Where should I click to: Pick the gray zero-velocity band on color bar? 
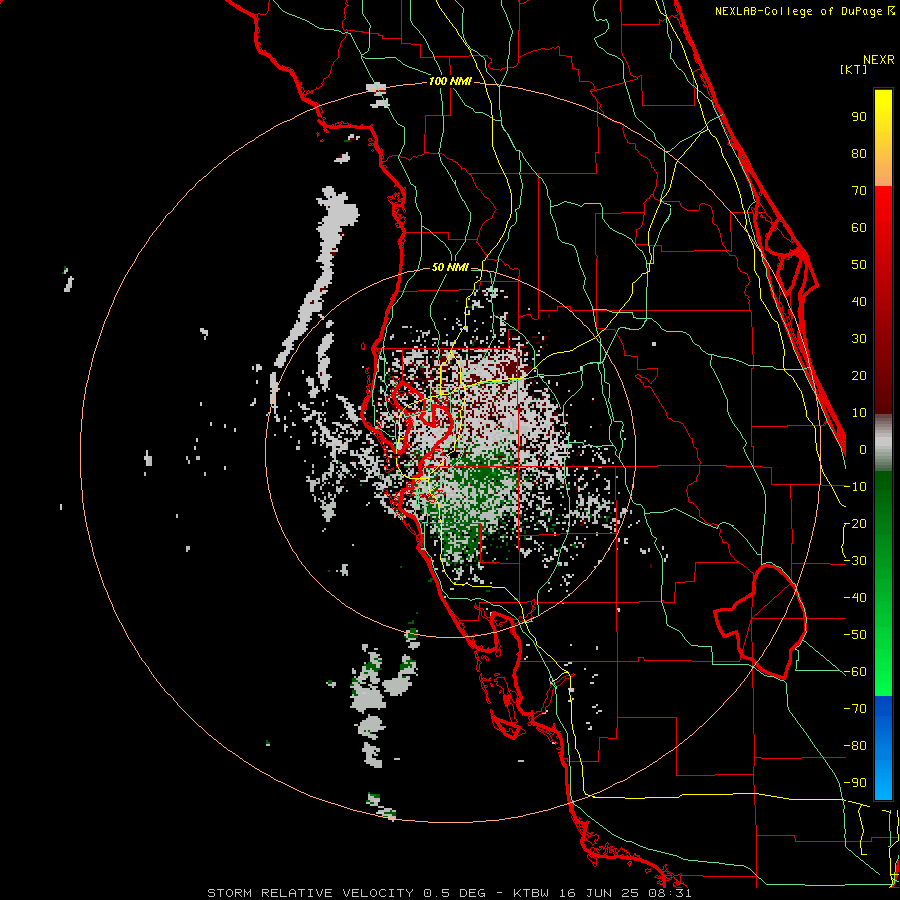(x=883, y=443)
